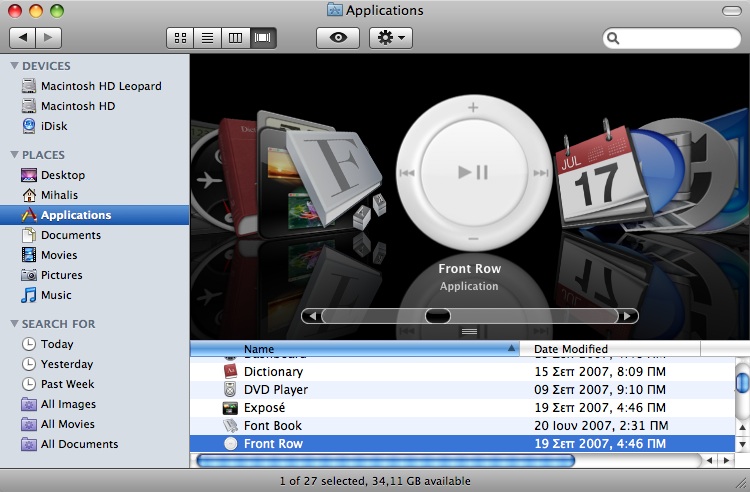This screenshot has height=492, width=750.
Task: Select the Front Row list row
Action: pyautogui.click(x=463, y=444)
